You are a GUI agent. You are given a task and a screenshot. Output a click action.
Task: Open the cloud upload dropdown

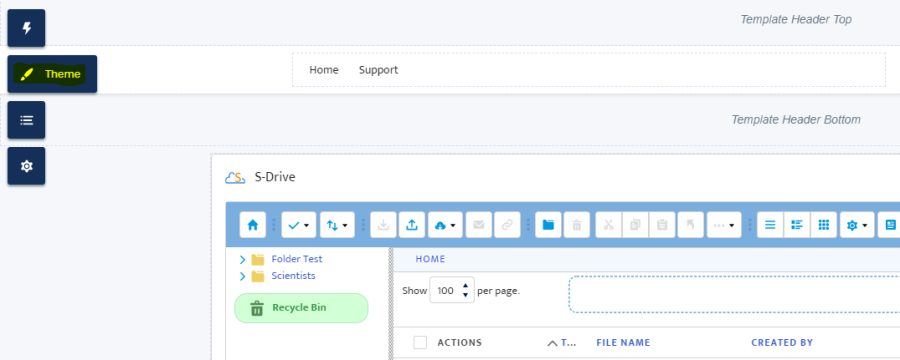click(x=445, y=225)
